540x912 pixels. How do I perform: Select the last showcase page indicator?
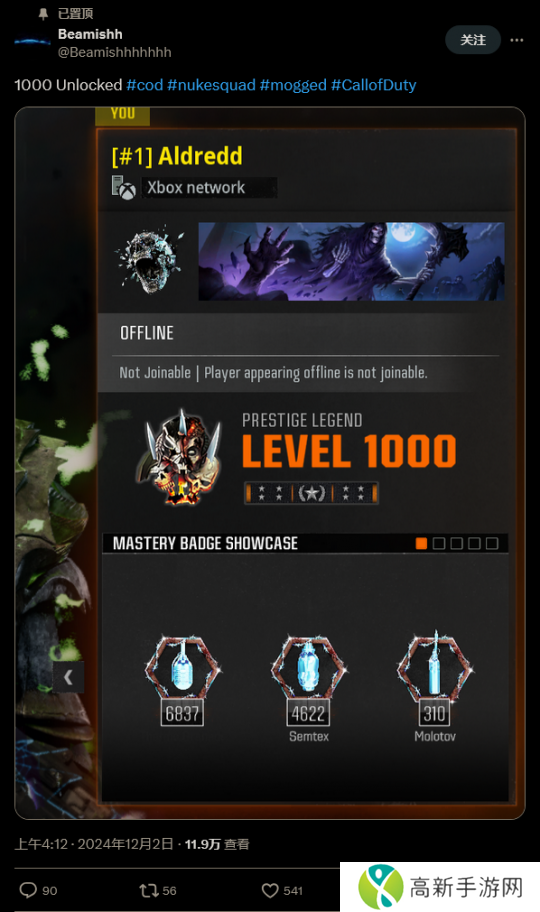pos(492,543)
